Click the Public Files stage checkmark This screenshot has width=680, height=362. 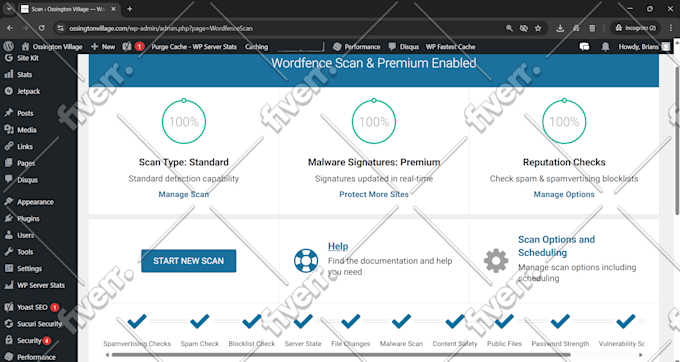[504, 322]
